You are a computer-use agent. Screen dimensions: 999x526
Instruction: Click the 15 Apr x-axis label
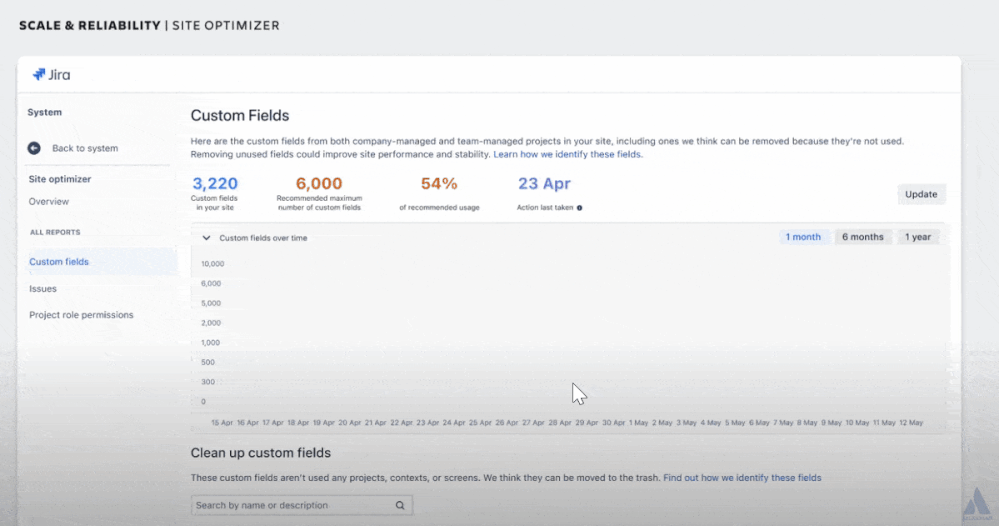point(222,423)
